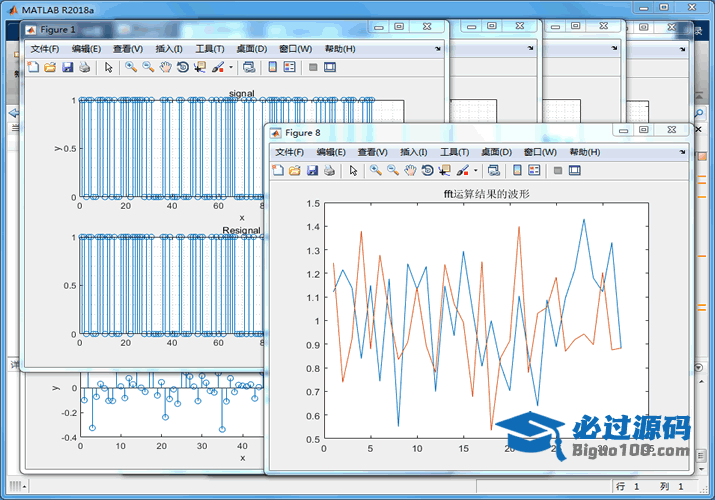Viewport: 715px width, 500px height.
Task: Open 桌面(D) menu in Figure 1
Action: [x=252, y=49]
